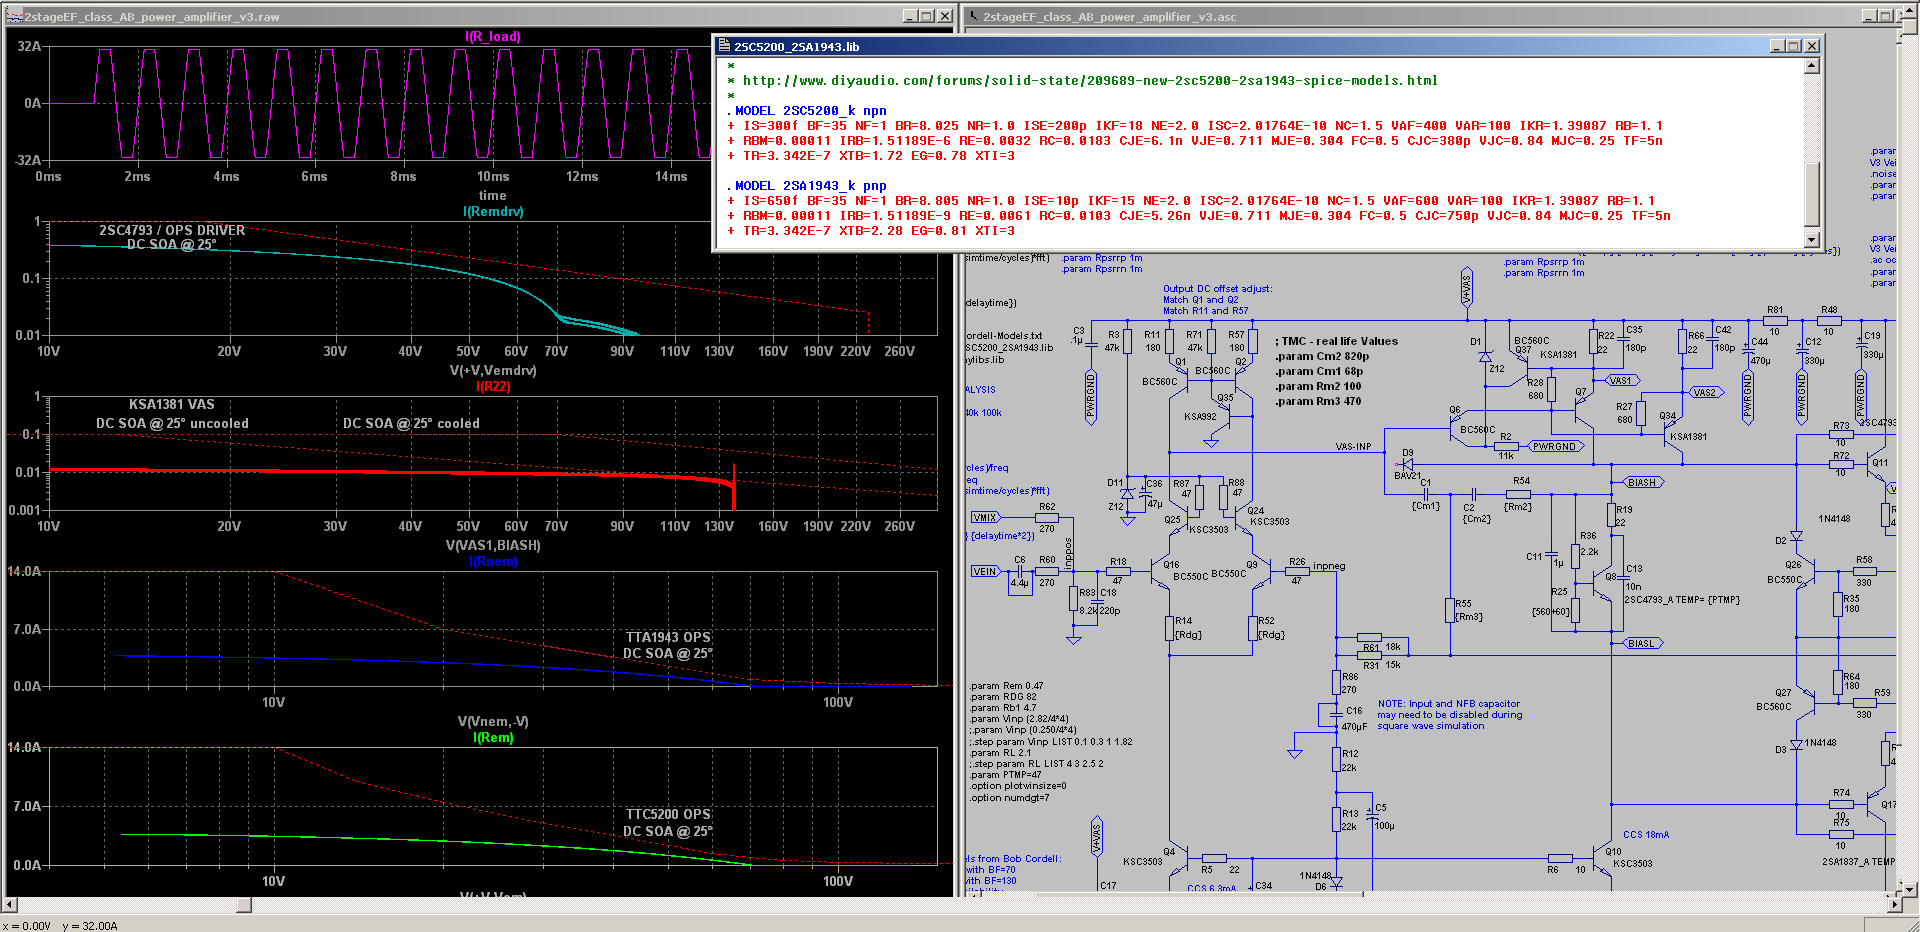Select the I(Rnem) trace label

[493, 562]
